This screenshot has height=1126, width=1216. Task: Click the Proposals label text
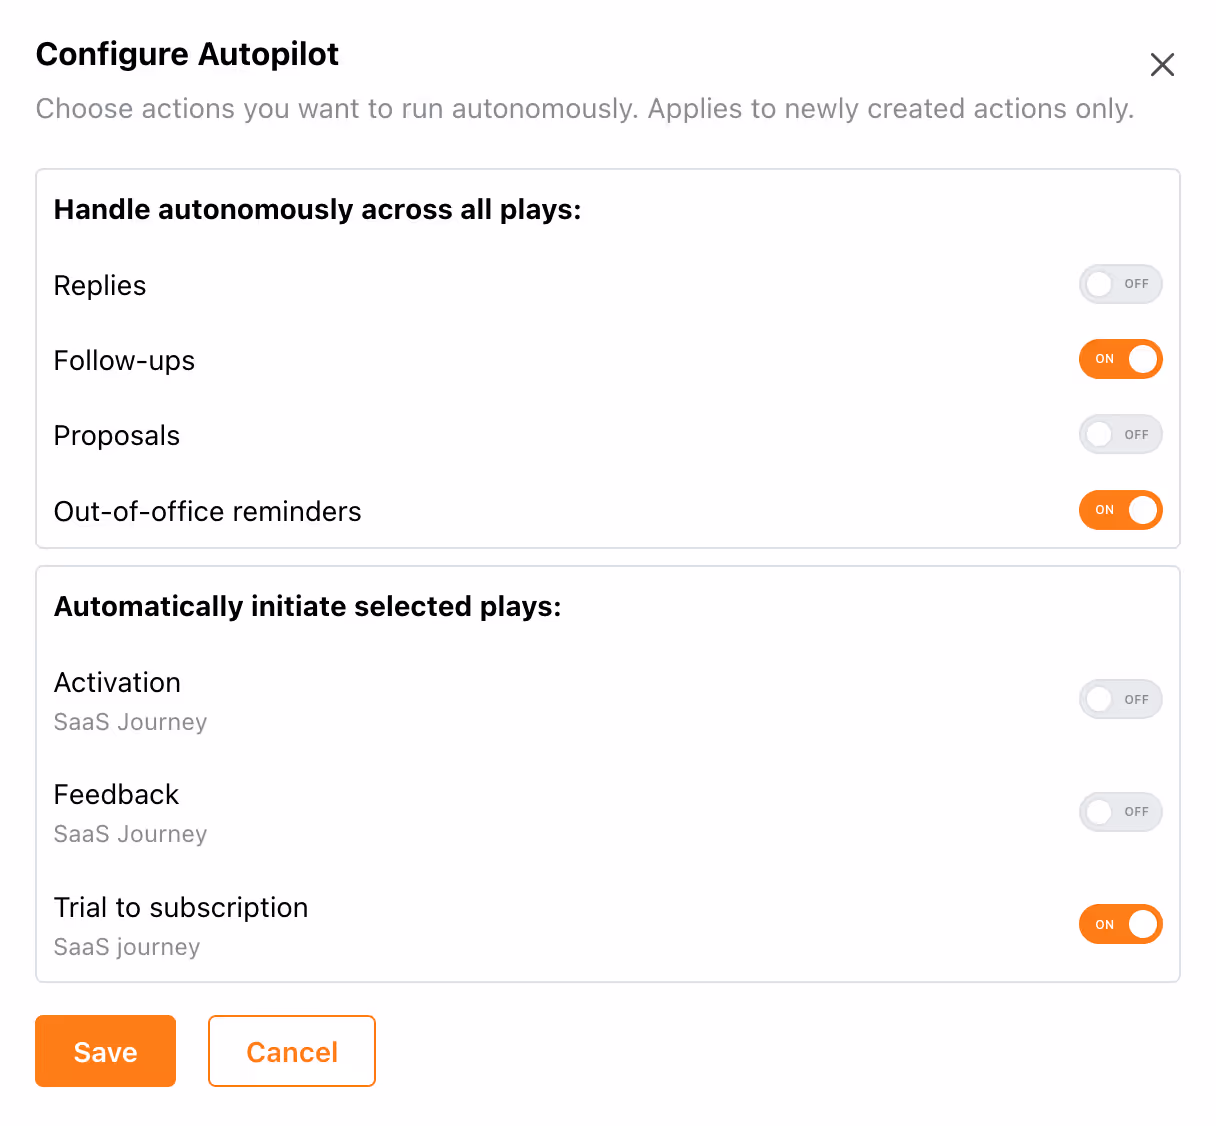[x=117, y=436]
